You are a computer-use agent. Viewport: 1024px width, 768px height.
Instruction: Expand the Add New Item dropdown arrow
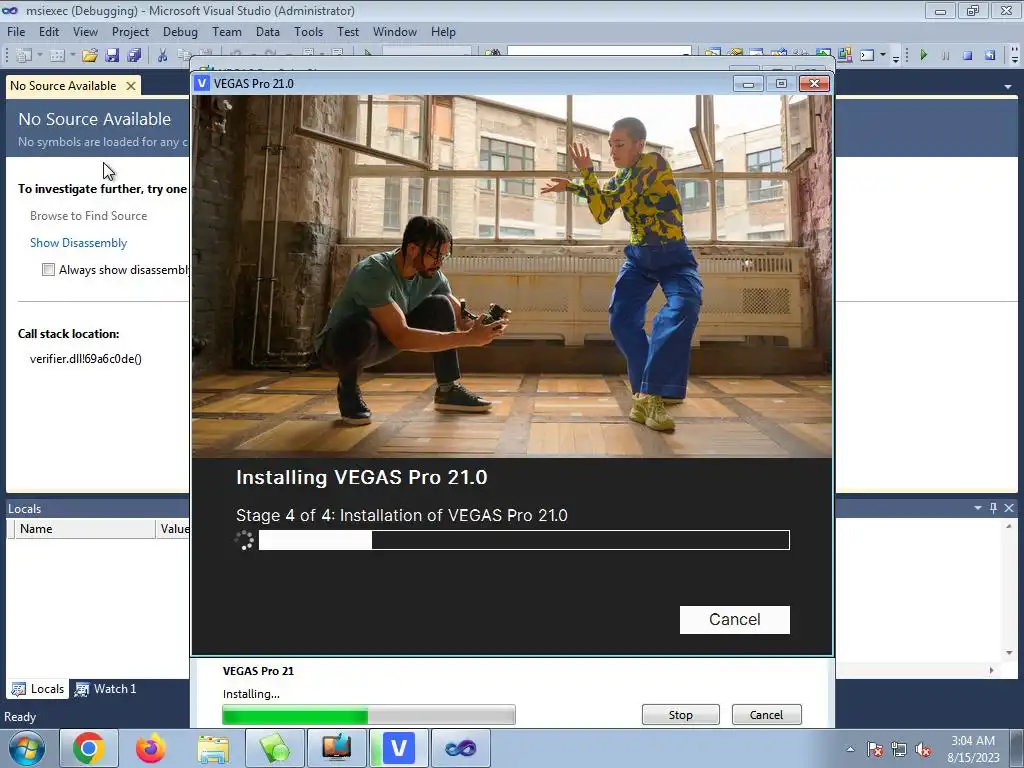pyautogui.click(x=72, y=56)
